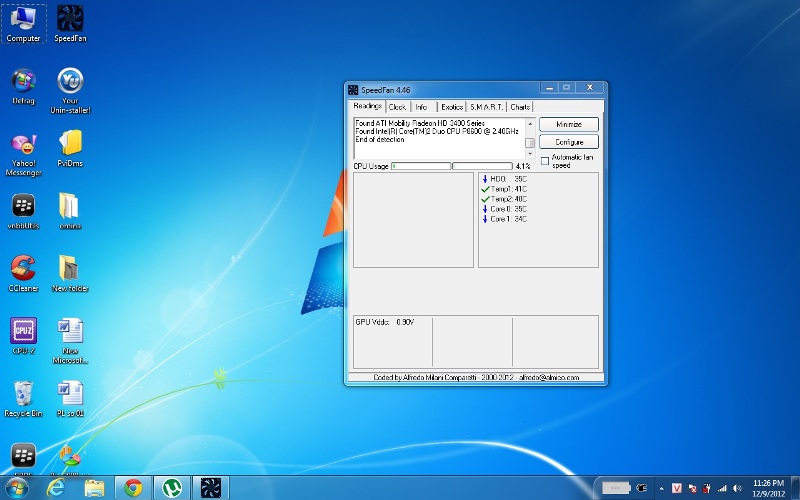Click the Configure button
This screenshot has width=800, height=500.
[569, 142]
